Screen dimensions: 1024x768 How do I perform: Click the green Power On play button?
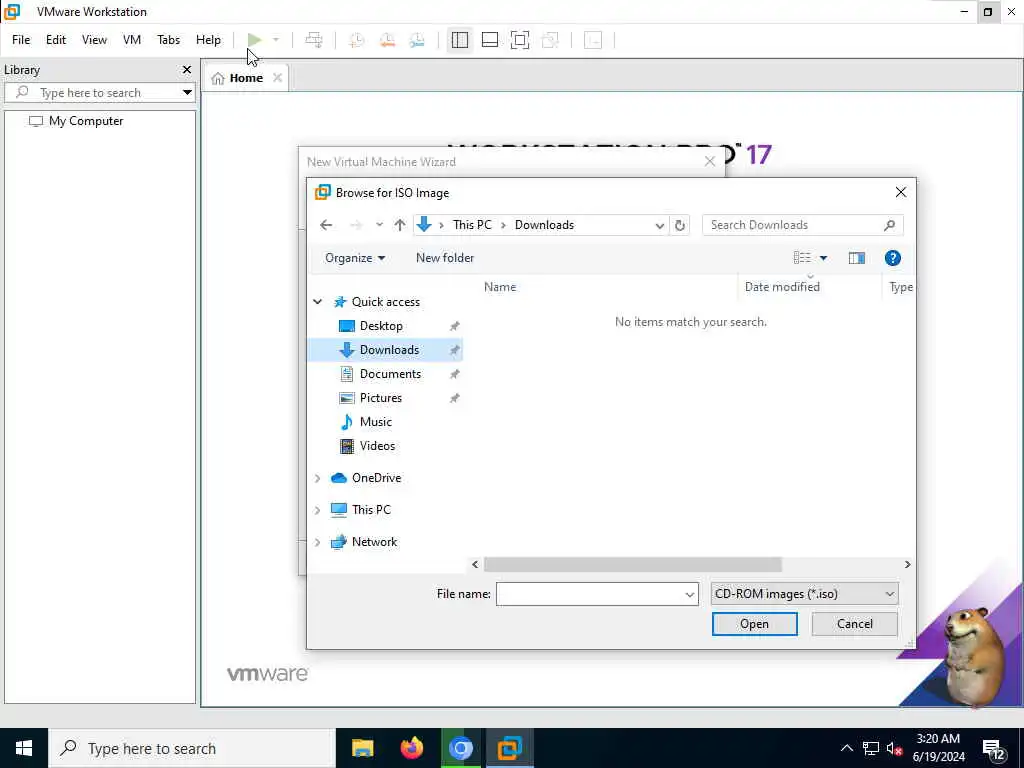coord(254,40)
